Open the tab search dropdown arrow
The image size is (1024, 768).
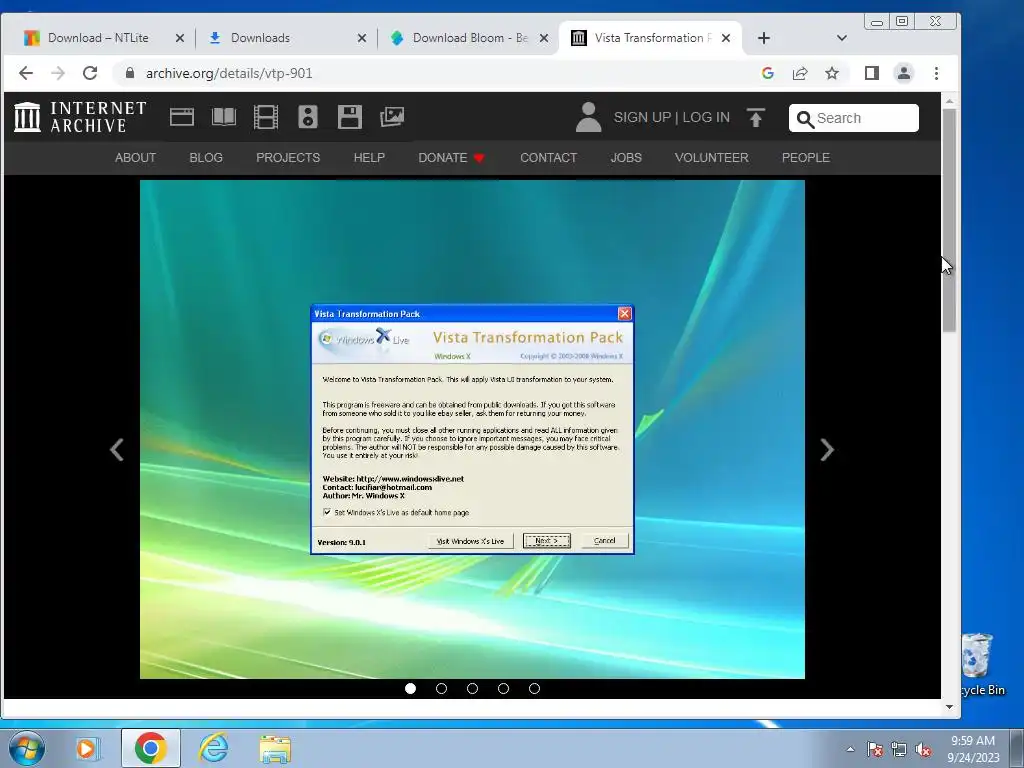point(842,38)
